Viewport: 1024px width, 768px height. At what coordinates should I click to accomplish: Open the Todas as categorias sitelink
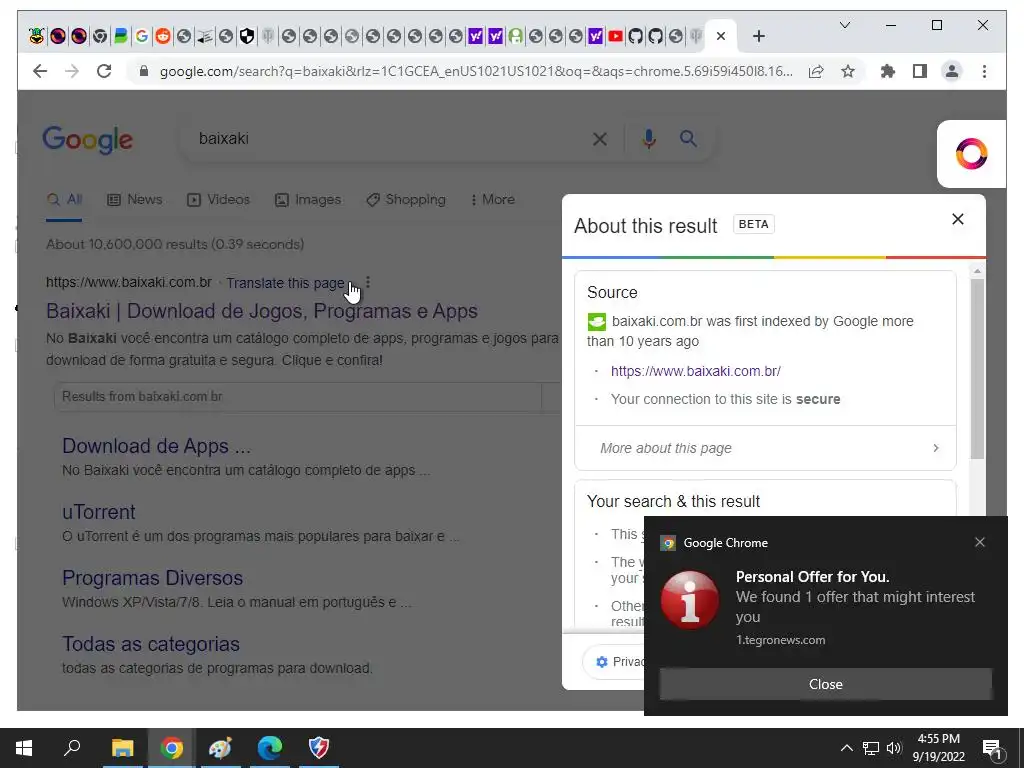click(x=151, y=644)
